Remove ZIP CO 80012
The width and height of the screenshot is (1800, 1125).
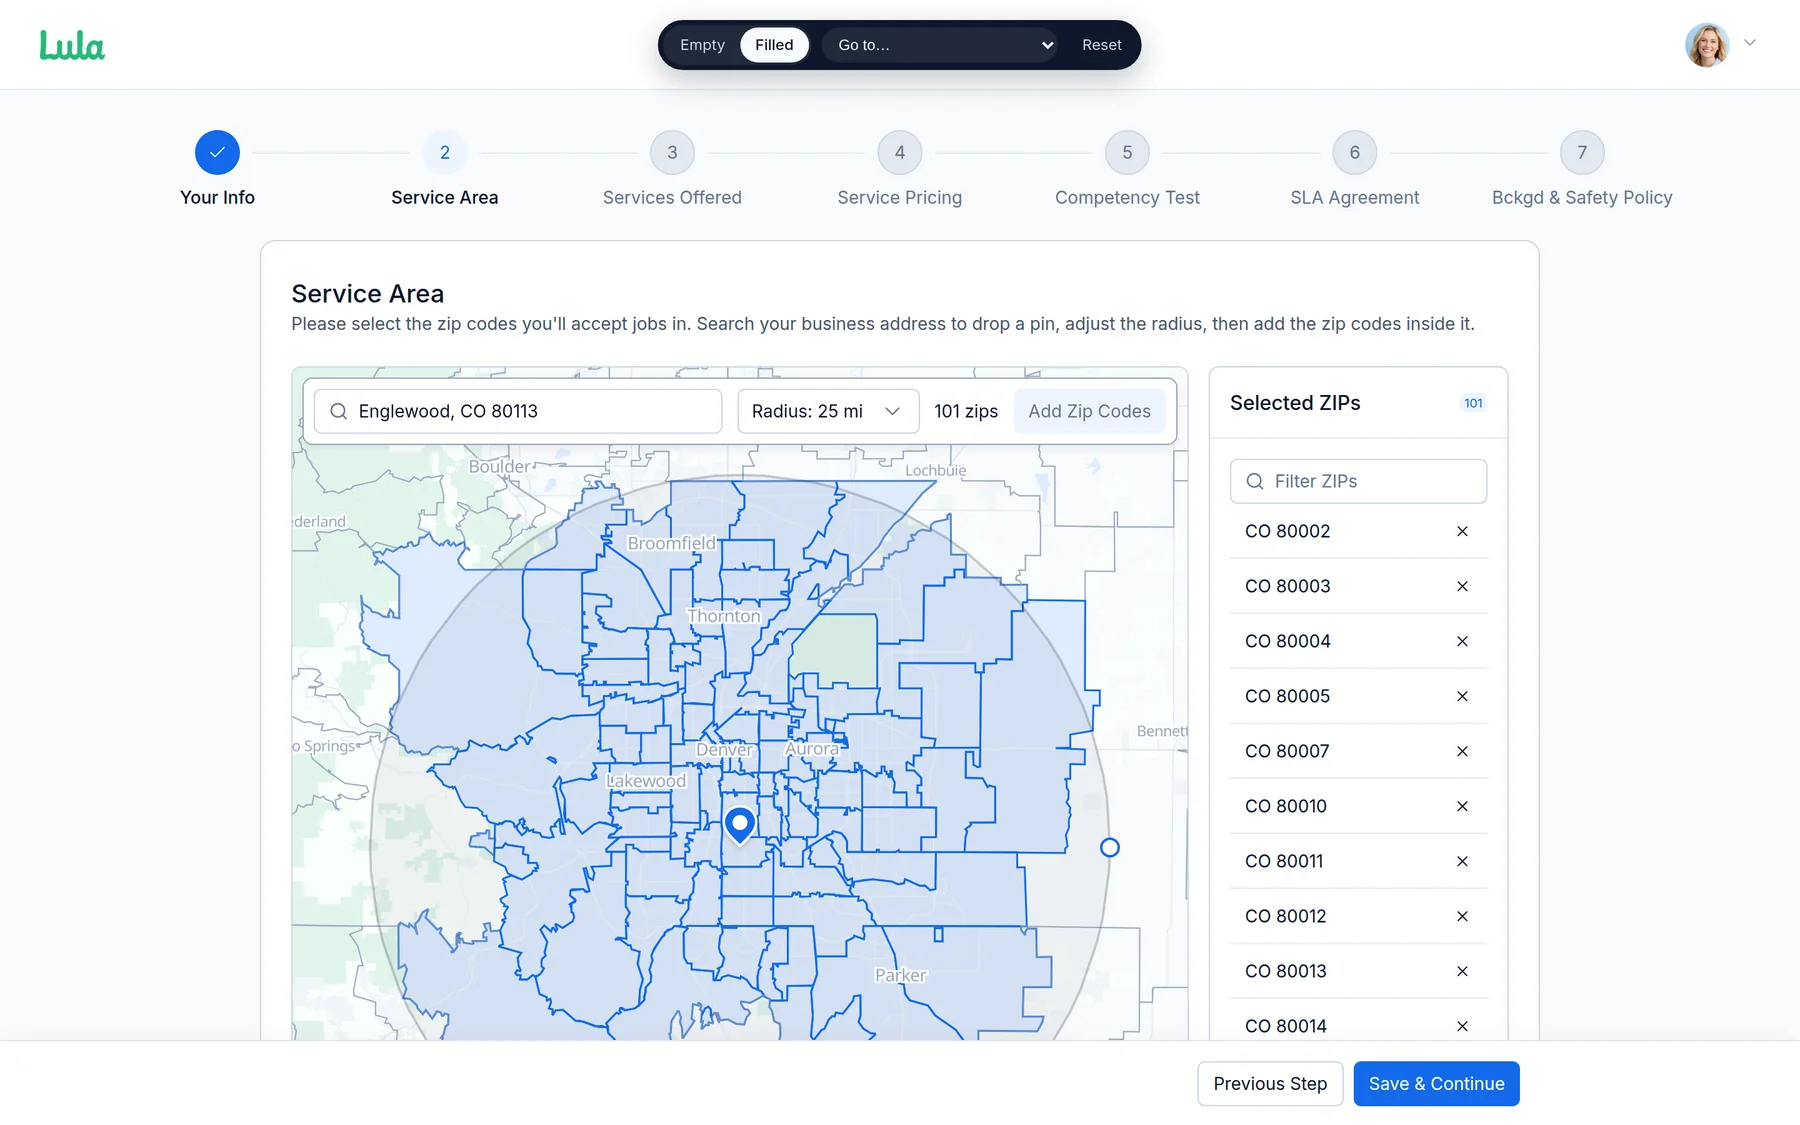[1462, 916]
